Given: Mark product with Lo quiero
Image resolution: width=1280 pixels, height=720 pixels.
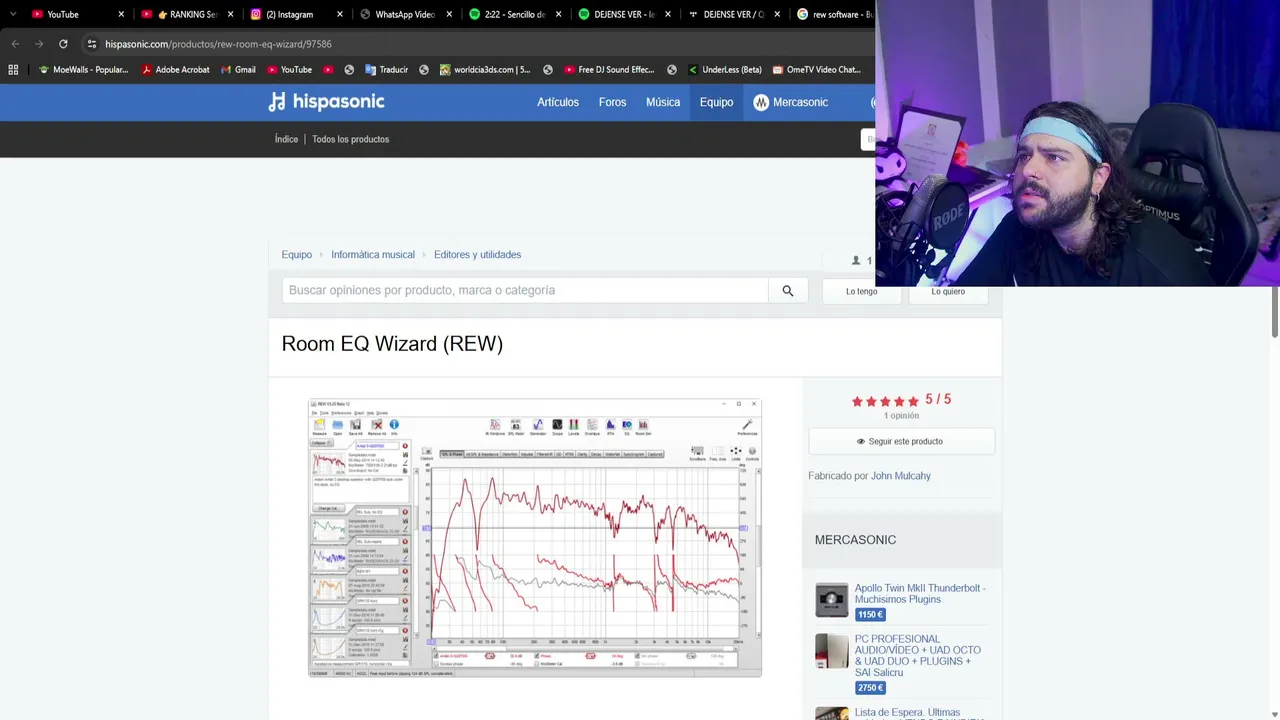Looking at the screenshot, I should coord(948,291).
